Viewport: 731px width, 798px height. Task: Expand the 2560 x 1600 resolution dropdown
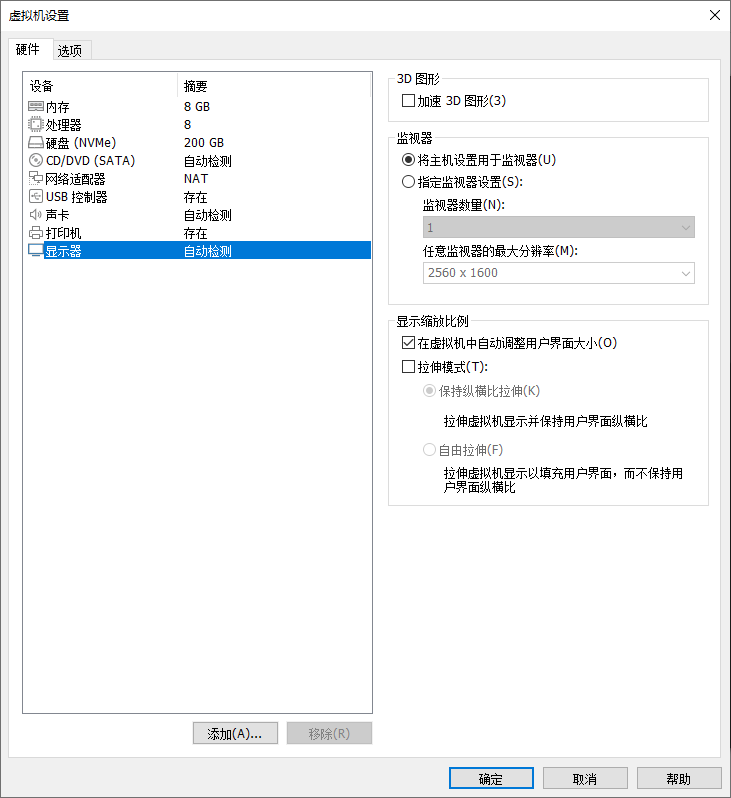click(558, 273)
